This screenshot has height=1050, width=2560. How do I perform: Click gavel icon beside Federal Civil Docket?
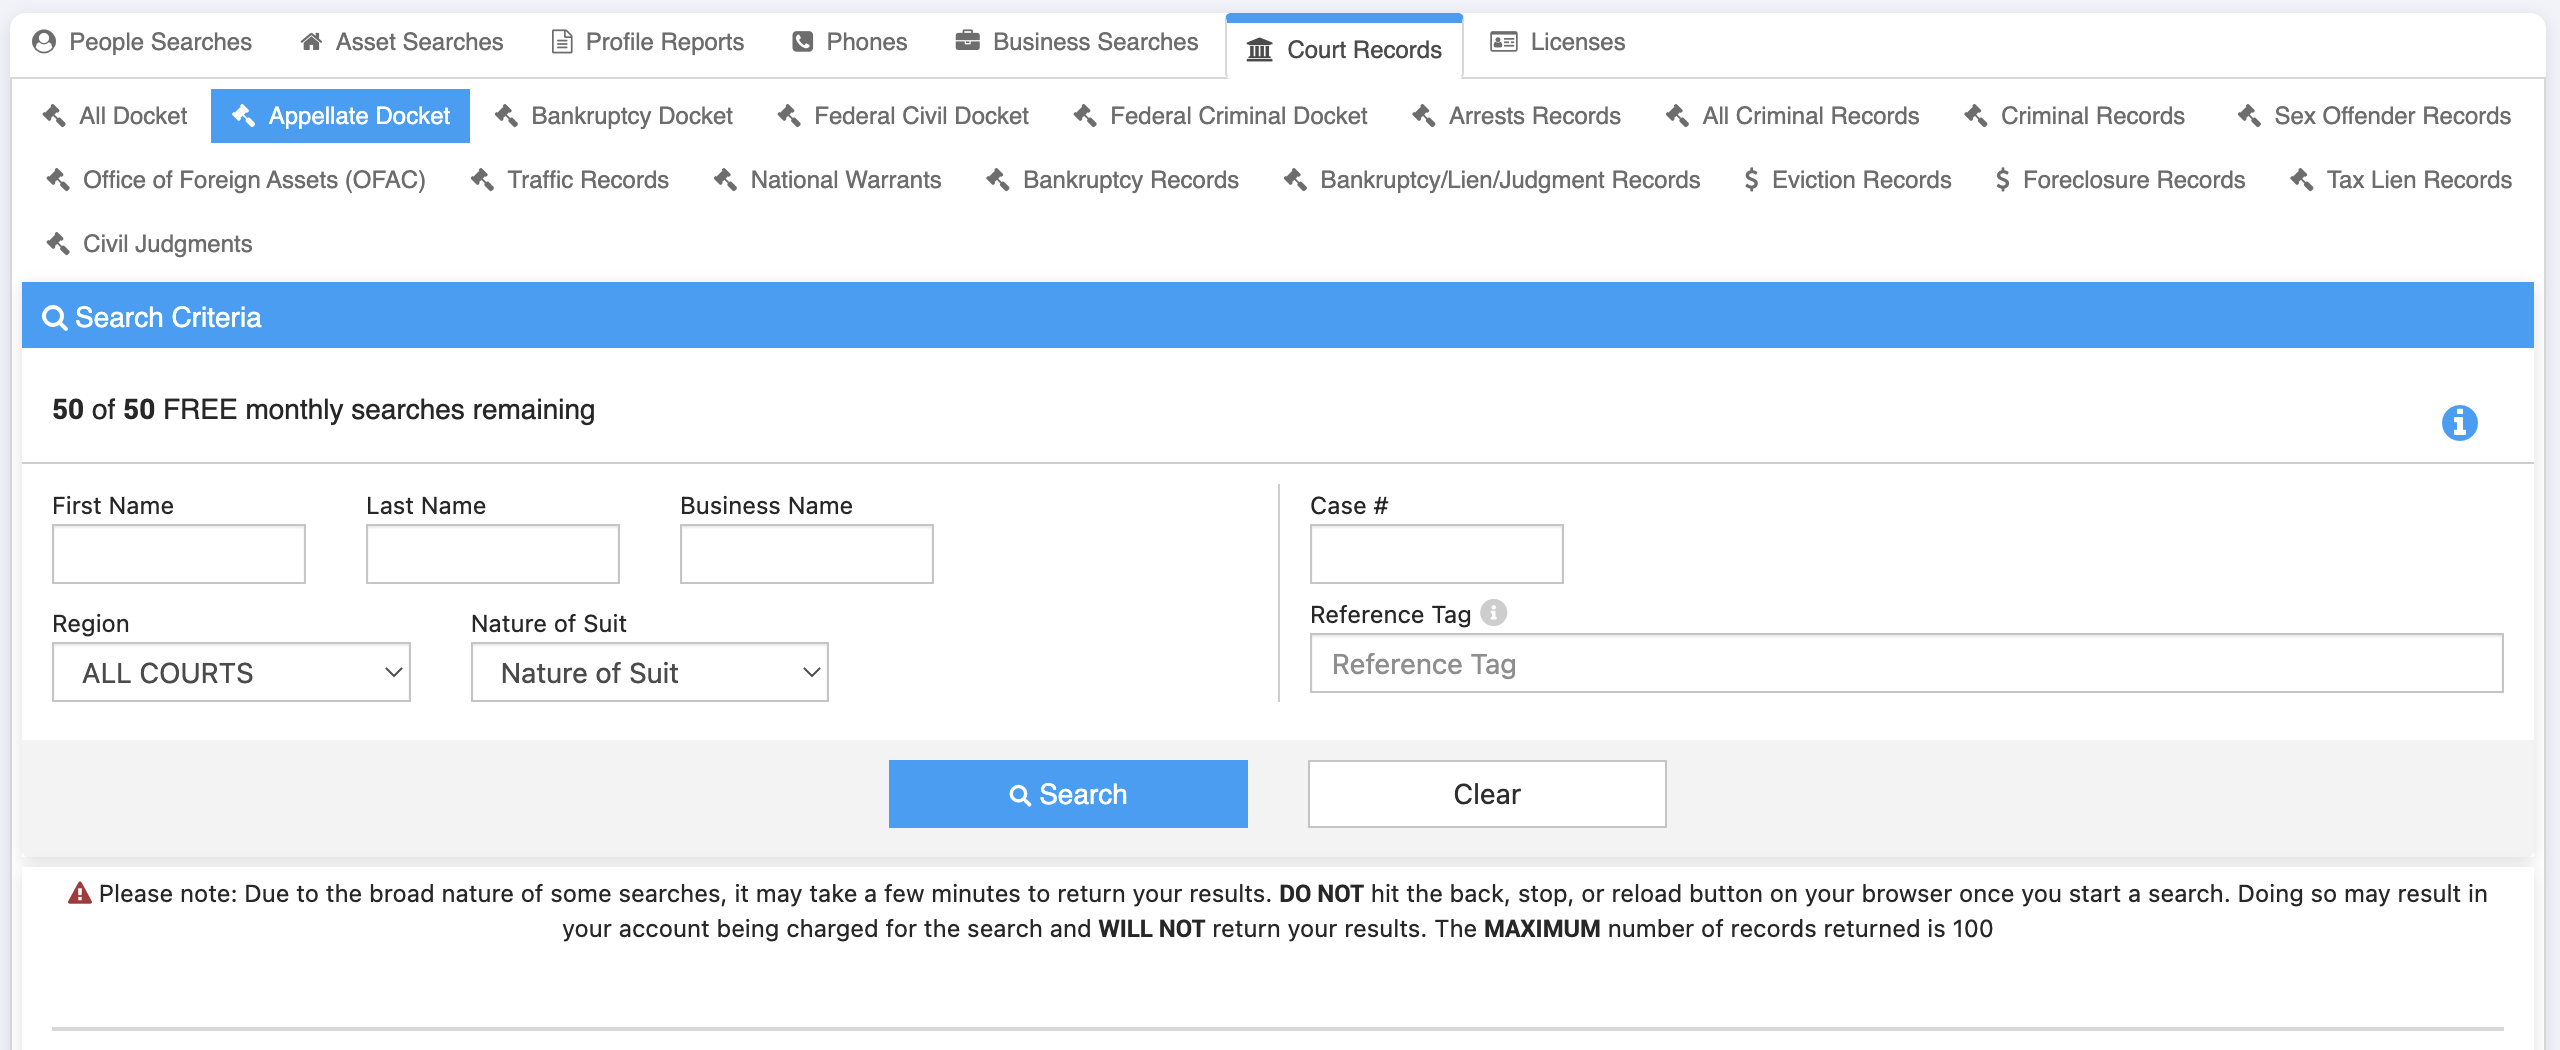coord(789,116)
